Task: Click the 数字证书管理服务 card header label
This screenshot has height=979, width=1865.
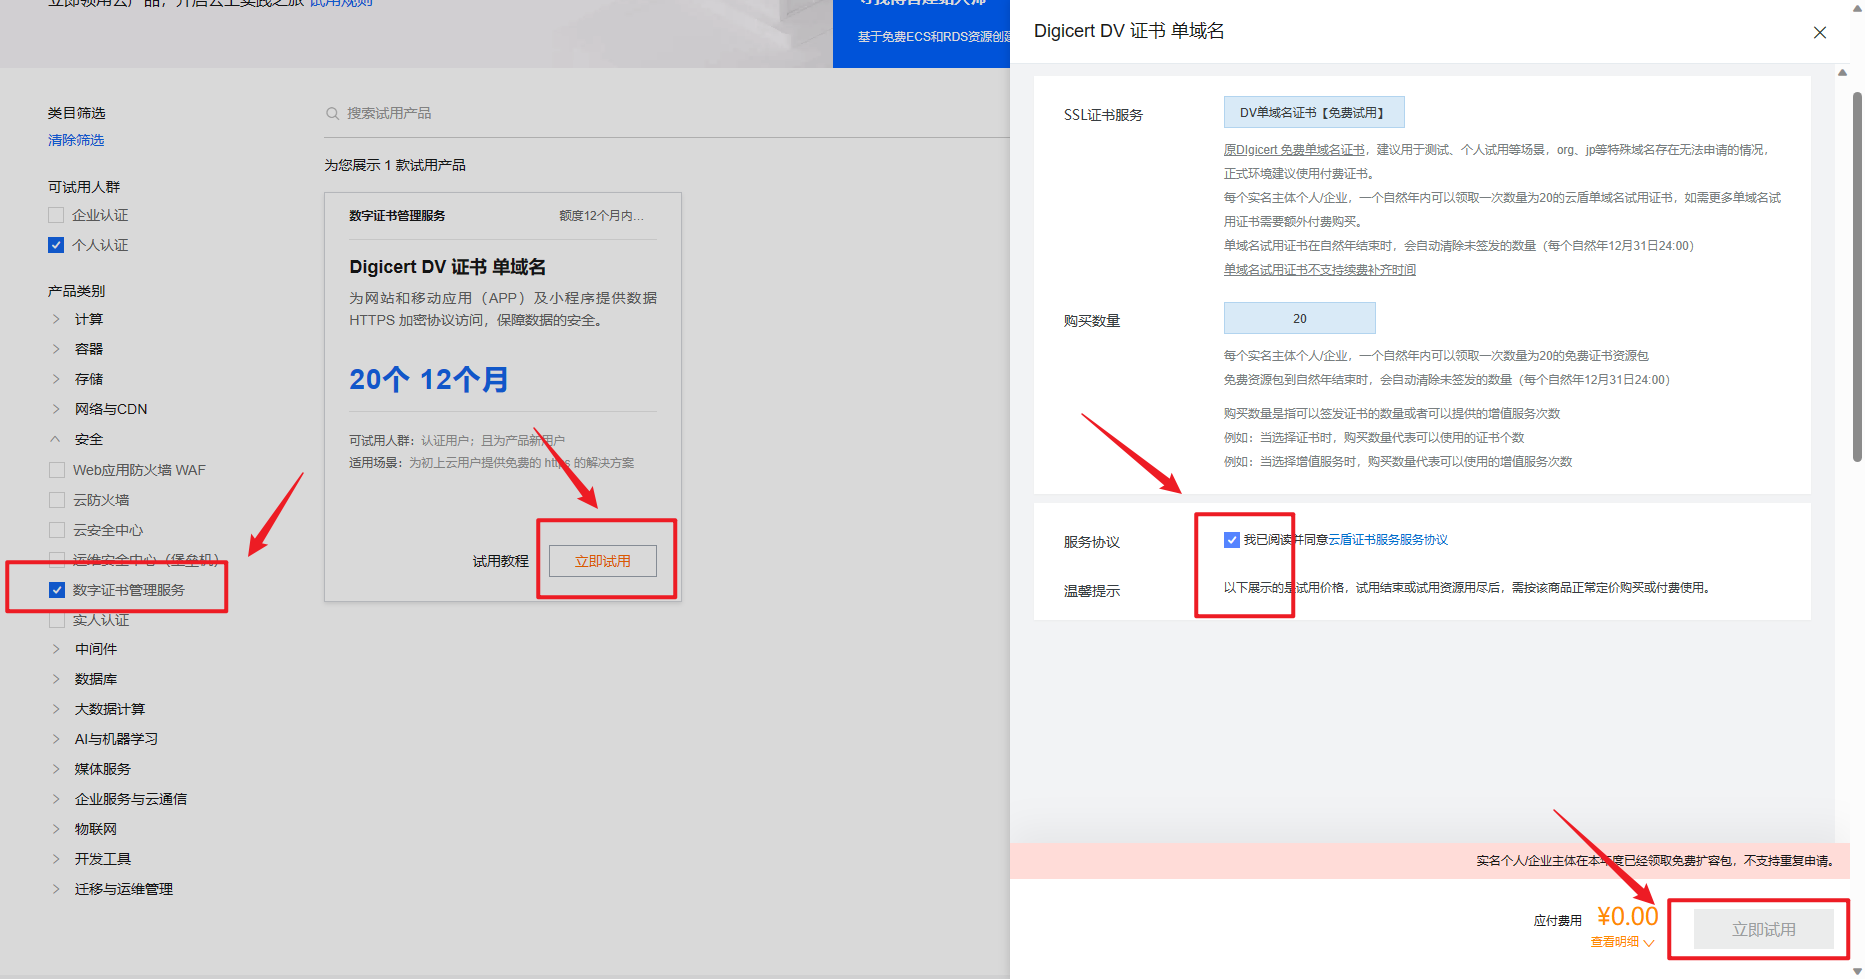Action: tap(397, 216)
